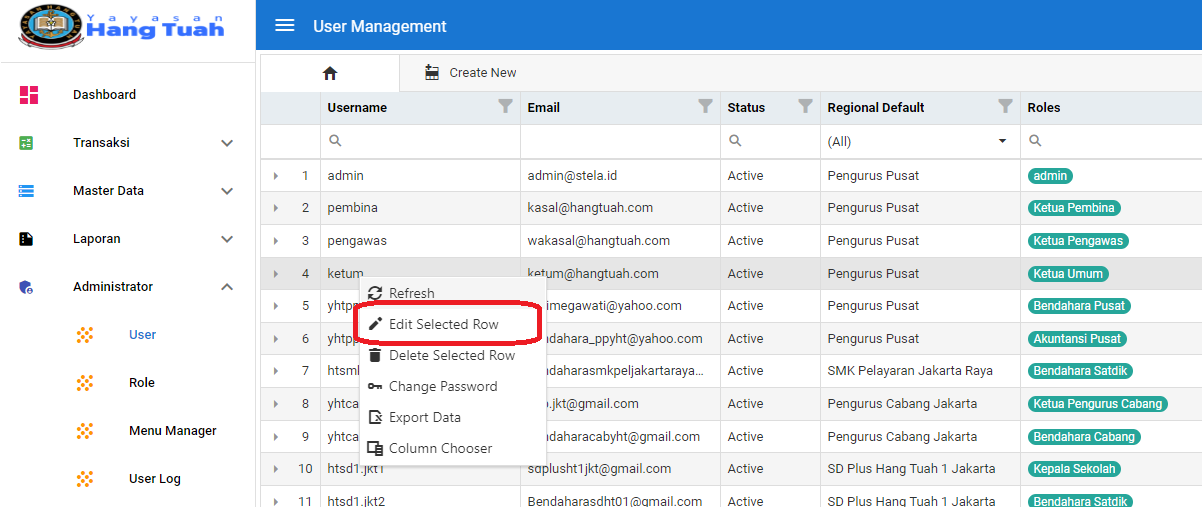
Task: Choose Edit Selected Row from context menu
Action: click(443, 324)
